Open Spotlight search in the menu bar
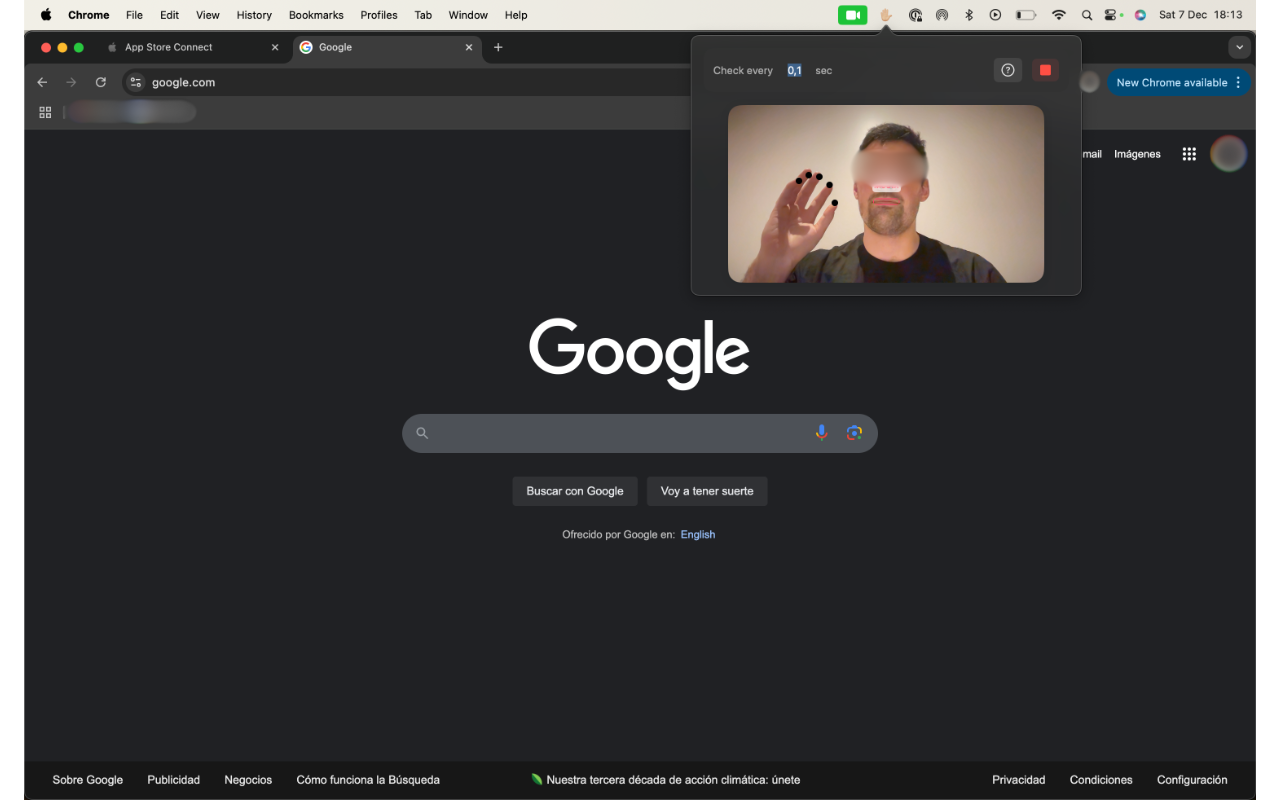This screenshot has width=1280, height=800. click(x=1087, y=15)
